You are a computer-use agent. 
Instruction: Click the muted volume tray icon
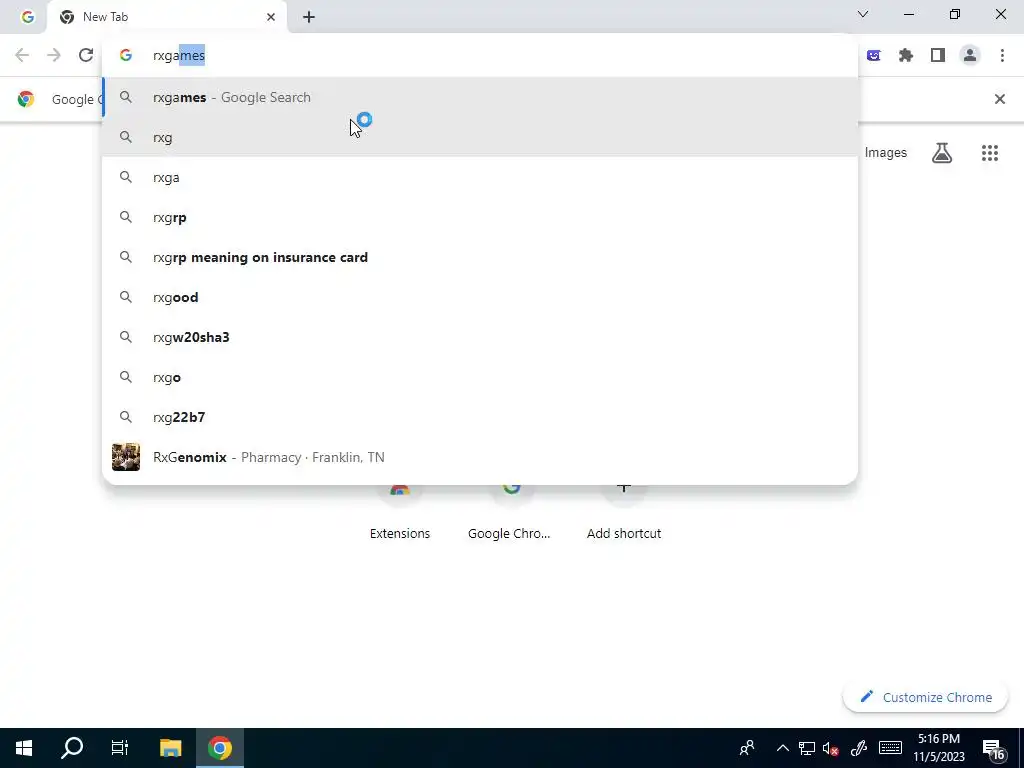coord(830,748)
